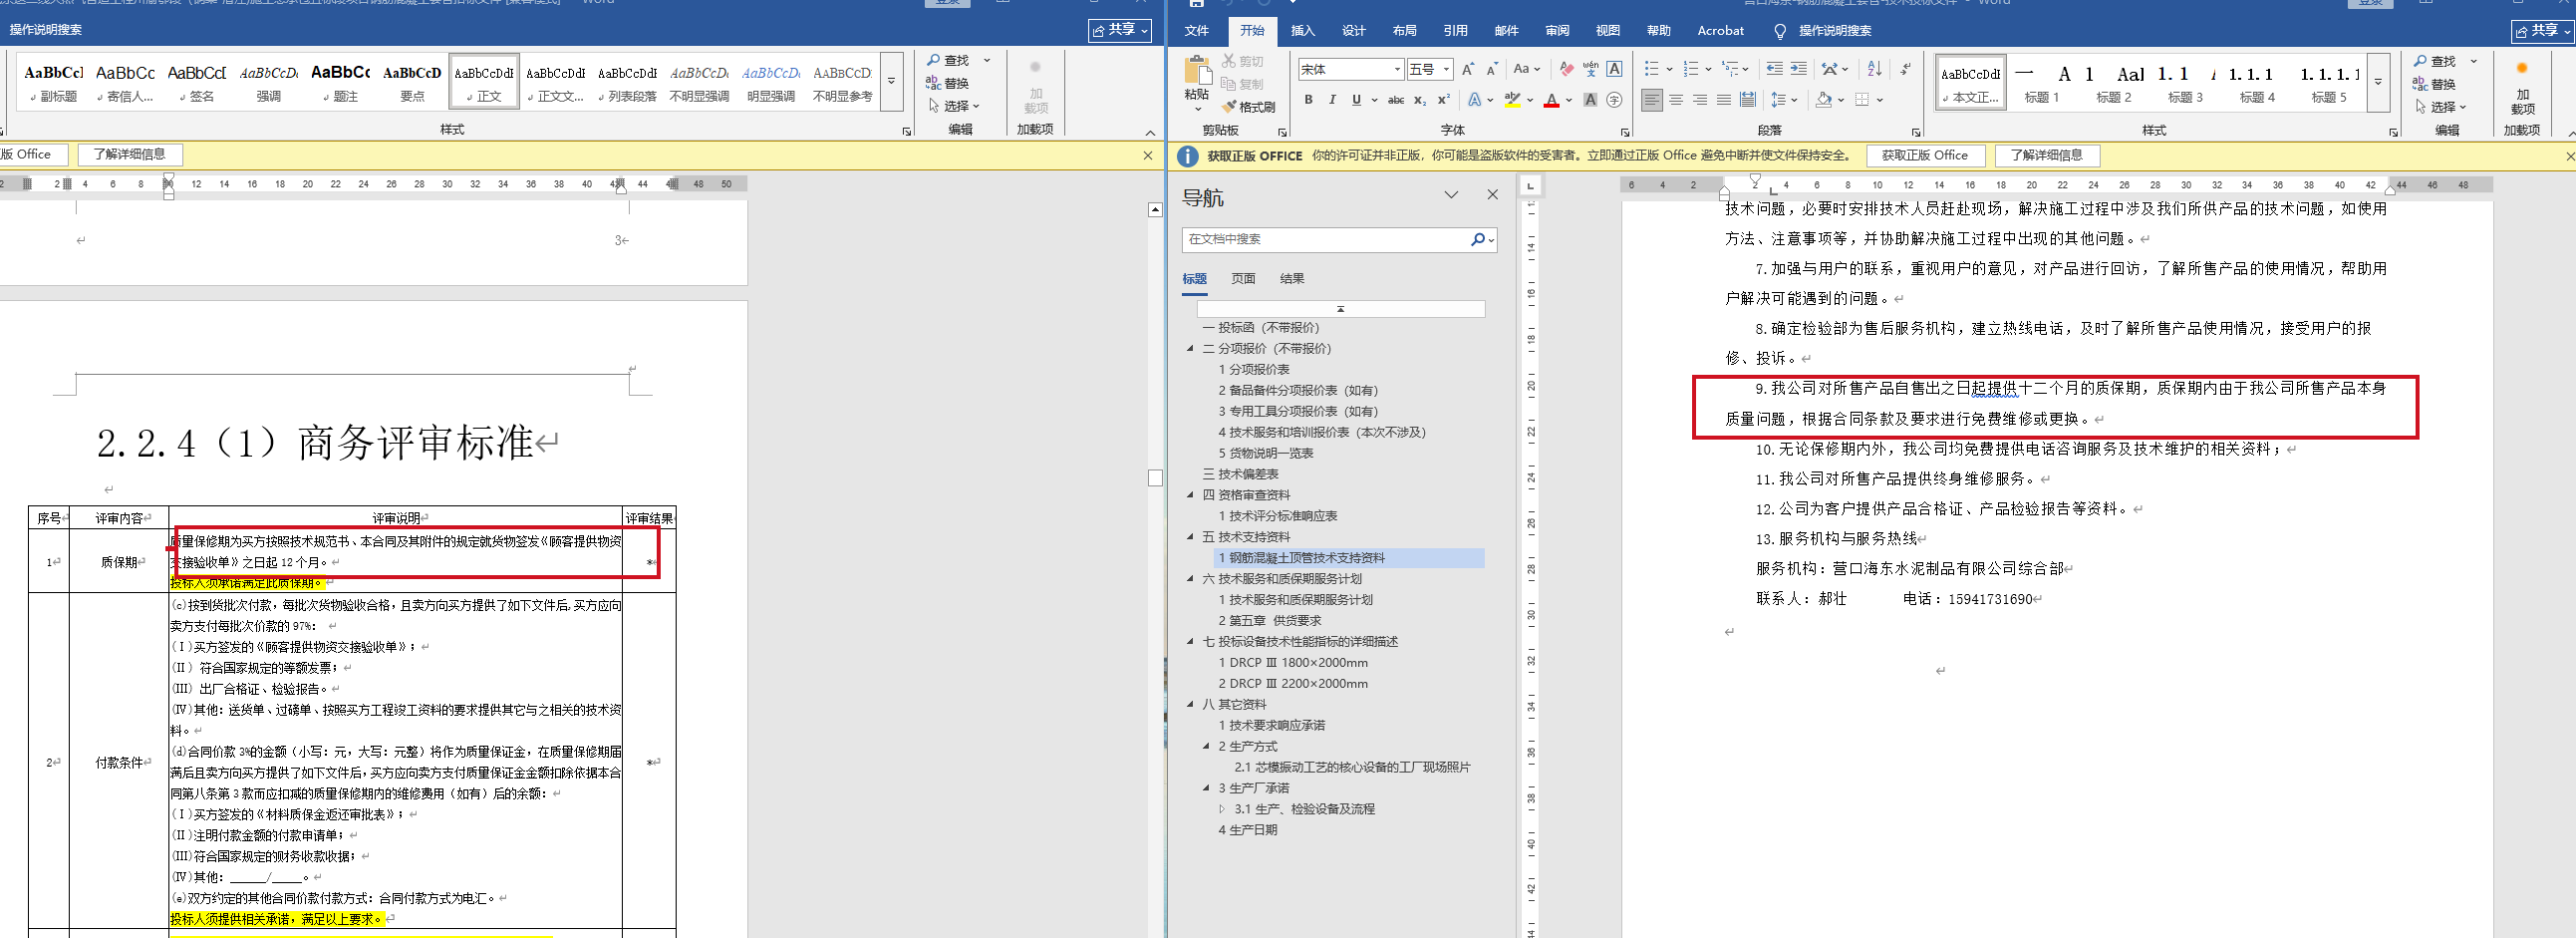Toggle bold formatting
This screenshot has width=2576, height=938.
(1308, 100)
